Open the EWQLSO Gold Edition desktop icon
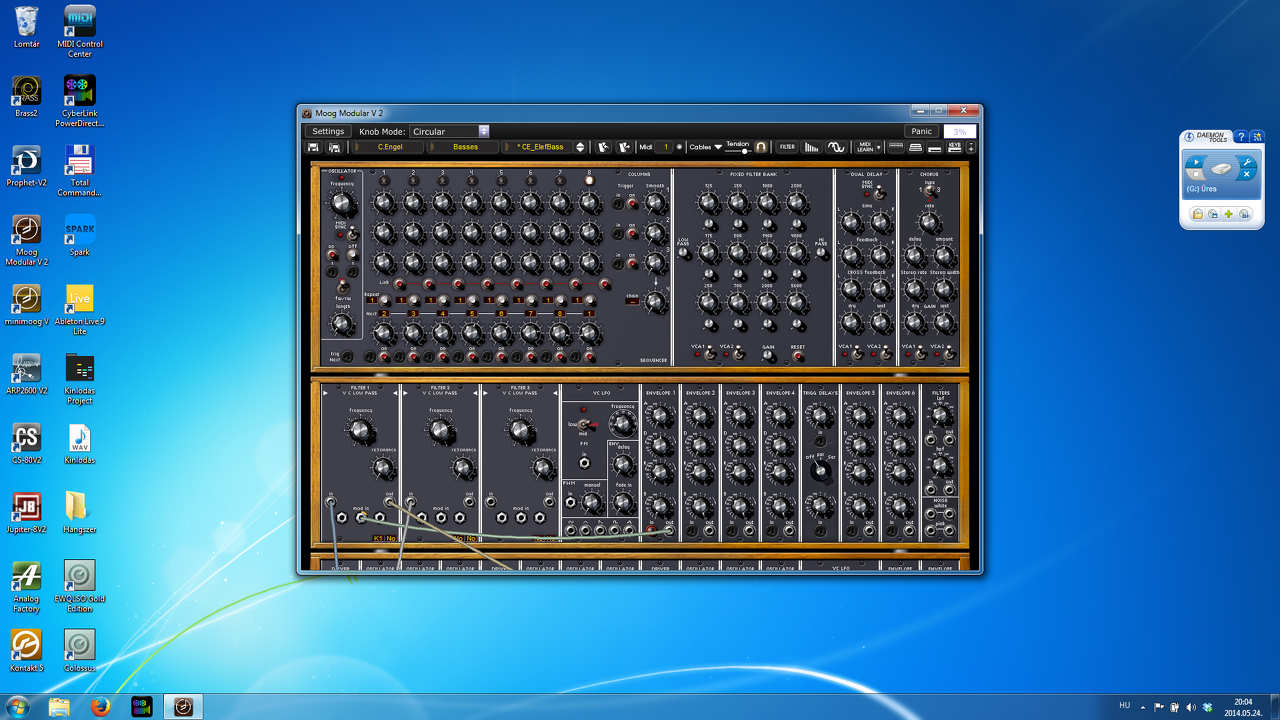The width and height of the screenshot is (1280, 720). coord(80,586)
